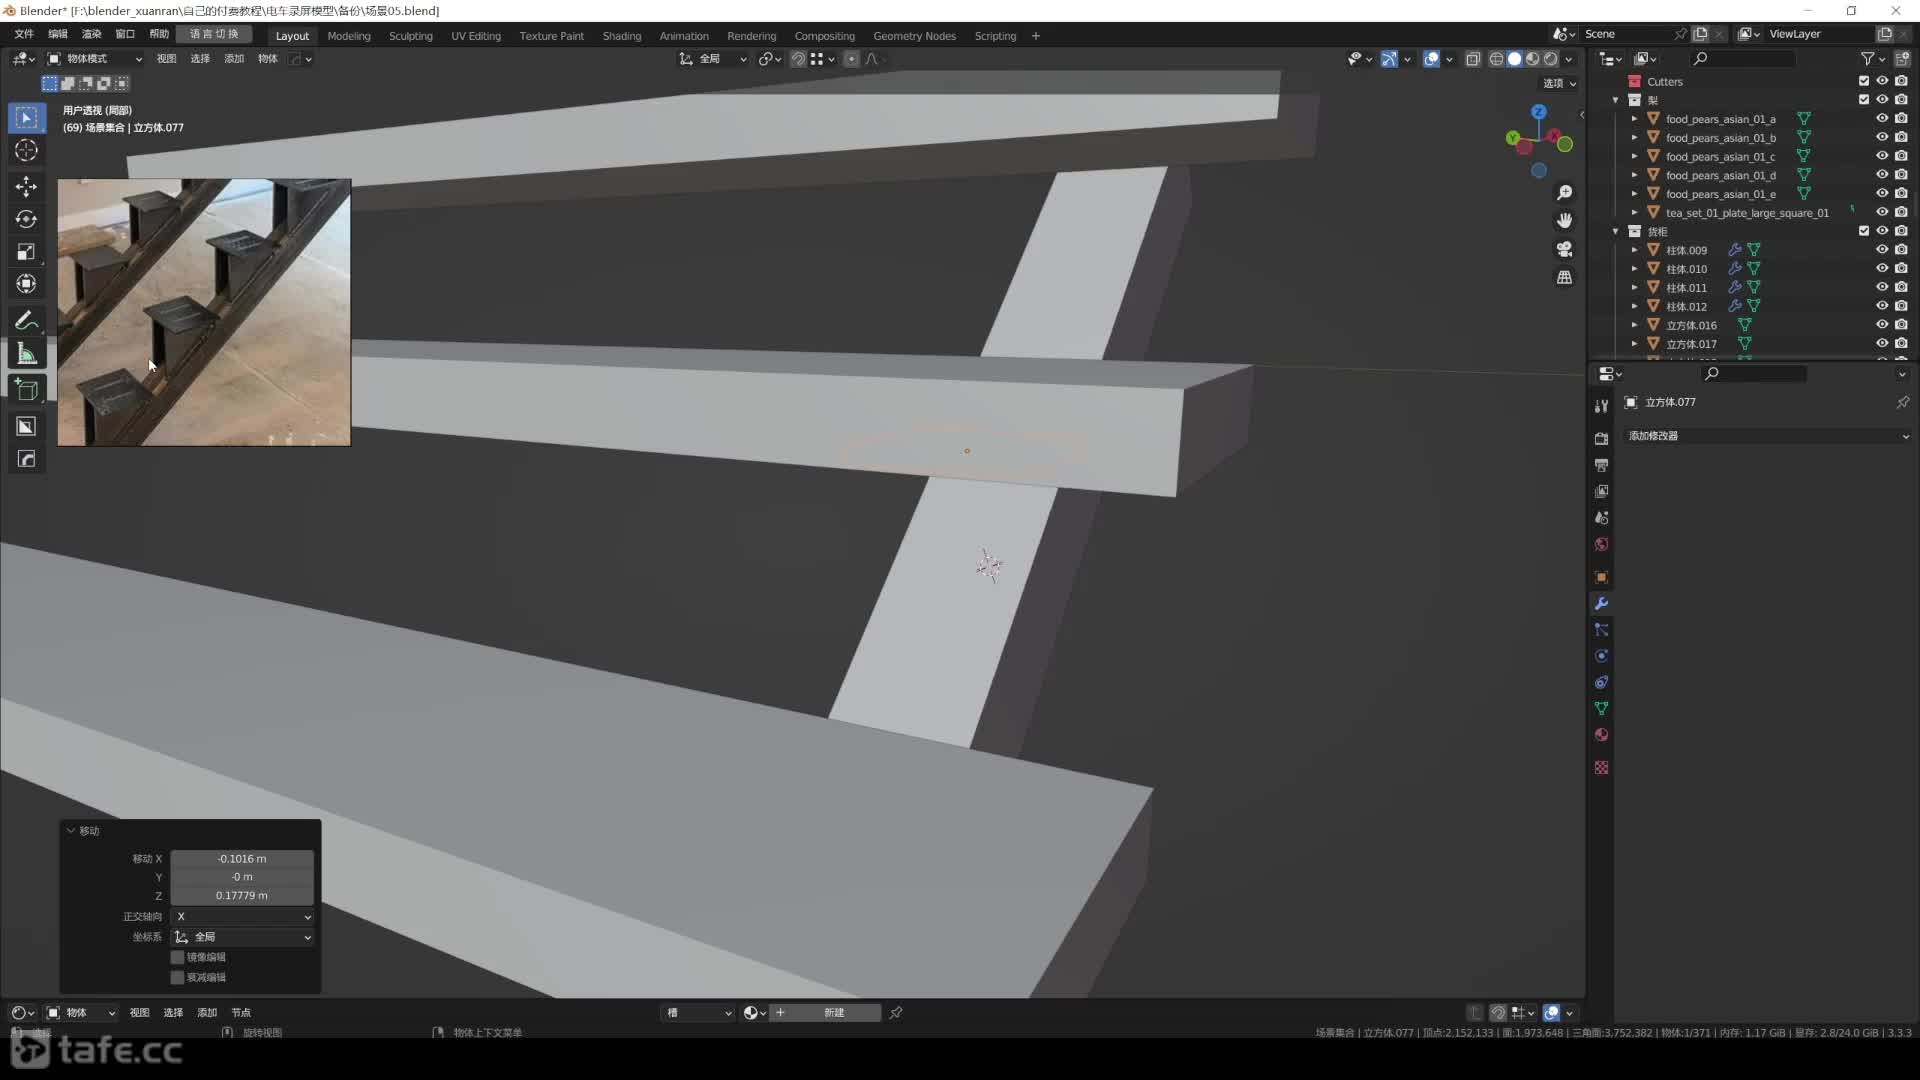Open the 编辑 menu
The height and width of the screenshot is (1080, 1920).
tap(58, 34)
